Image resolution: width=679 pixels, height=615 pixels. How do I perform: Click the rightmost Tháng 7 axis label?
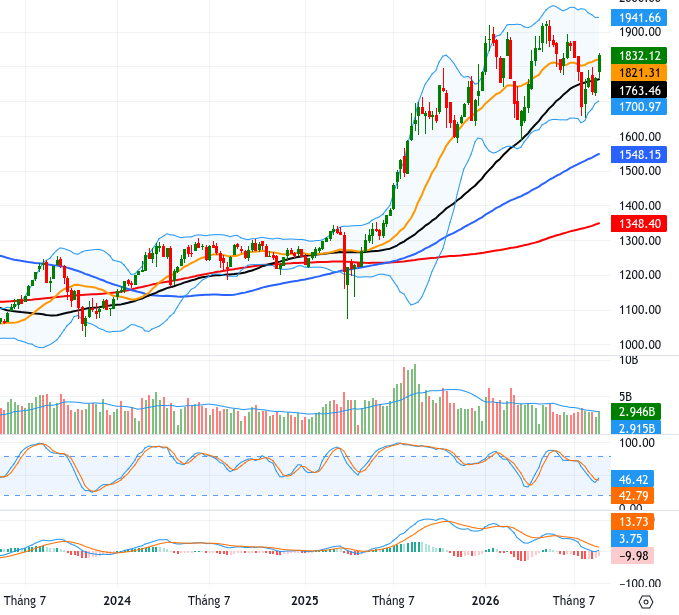pyautogui.click(x=574, y=601)
